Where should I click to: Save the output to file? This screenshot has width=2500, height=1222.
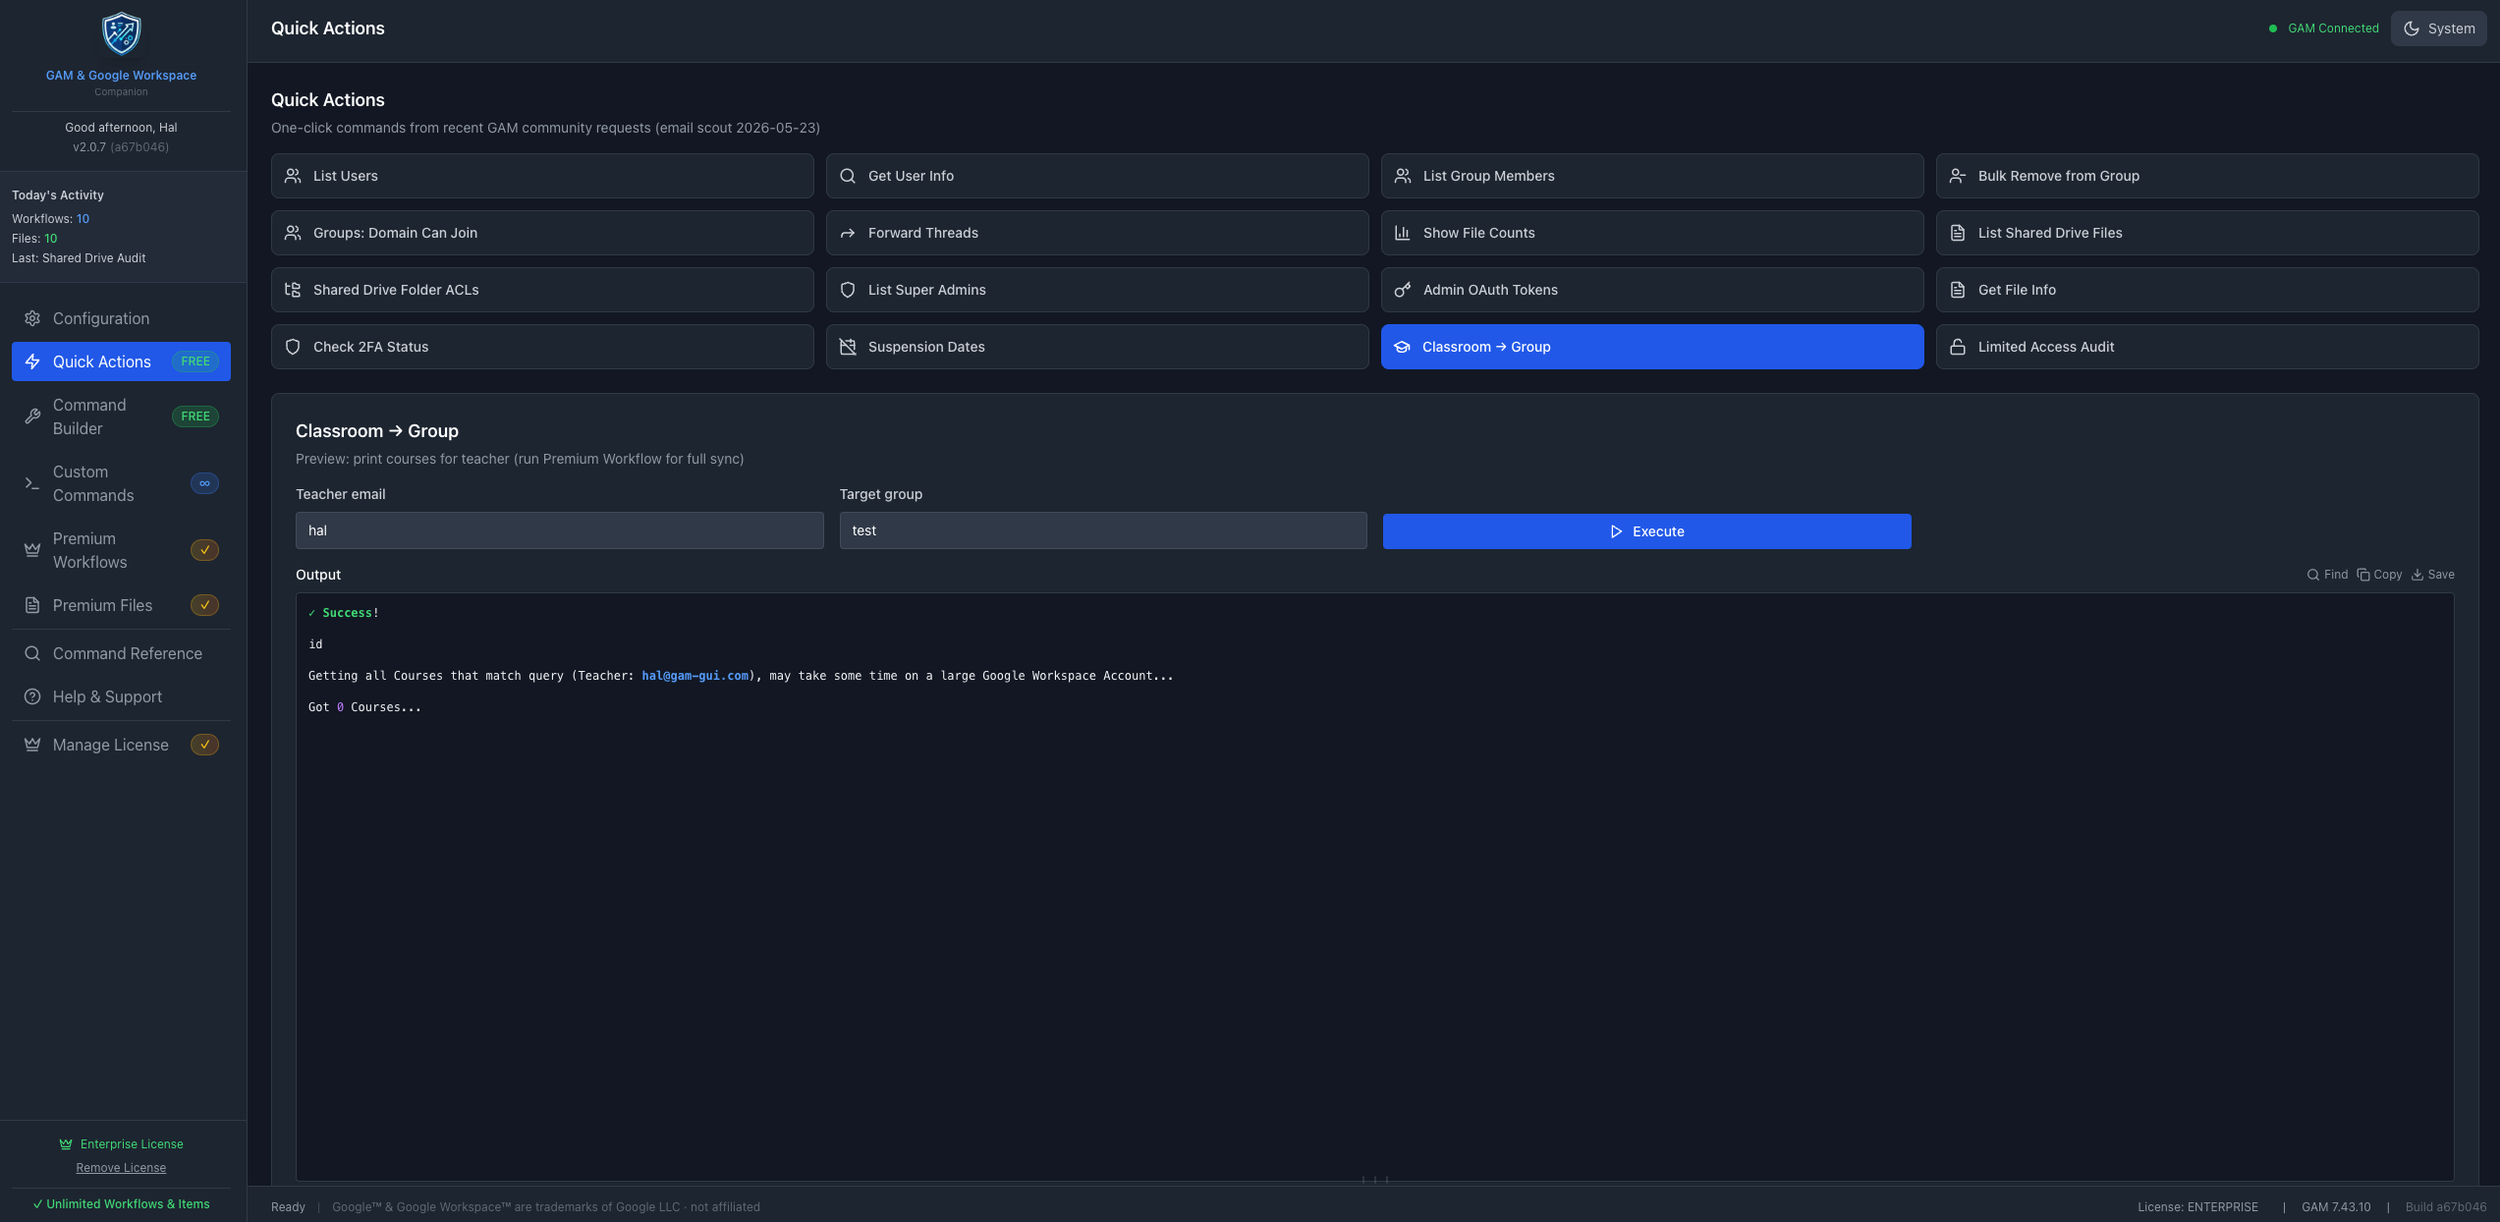point(2432,575)
